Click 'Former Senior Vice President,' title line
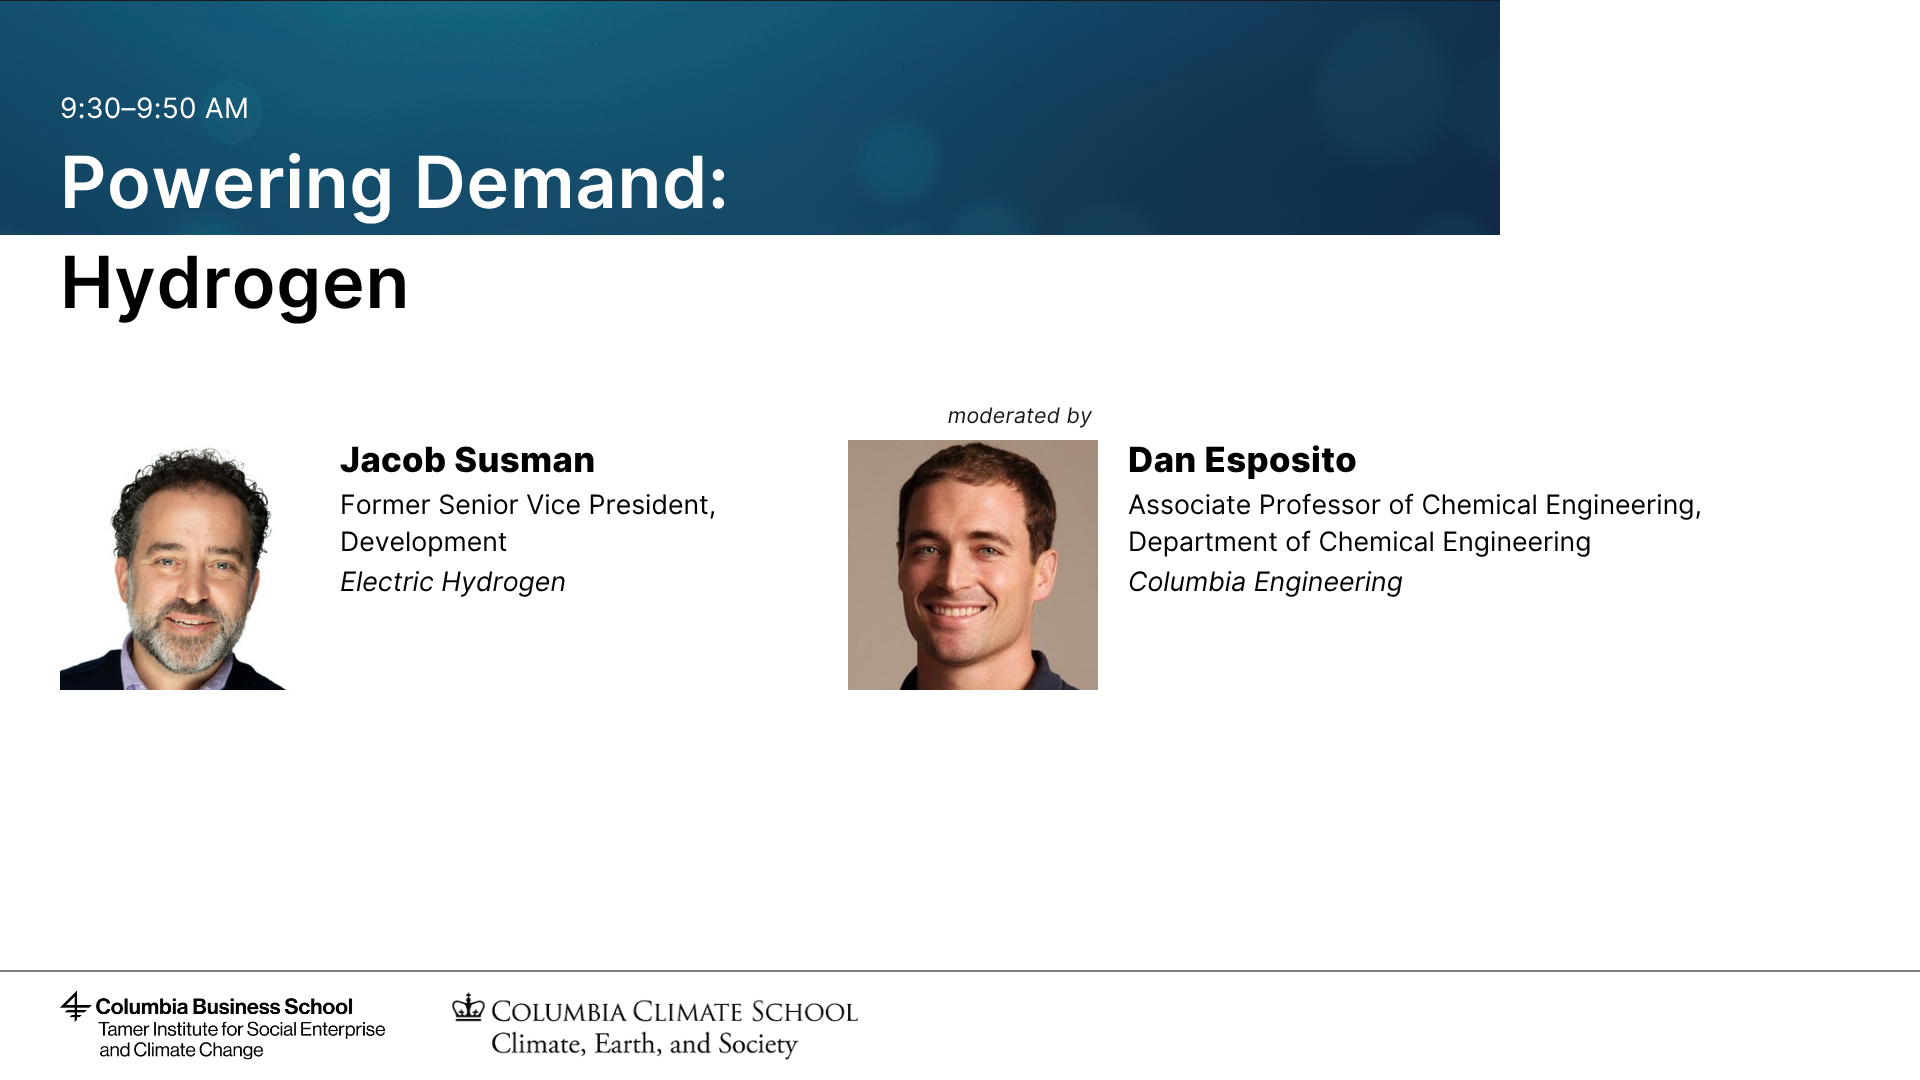 tap(528, 505)
